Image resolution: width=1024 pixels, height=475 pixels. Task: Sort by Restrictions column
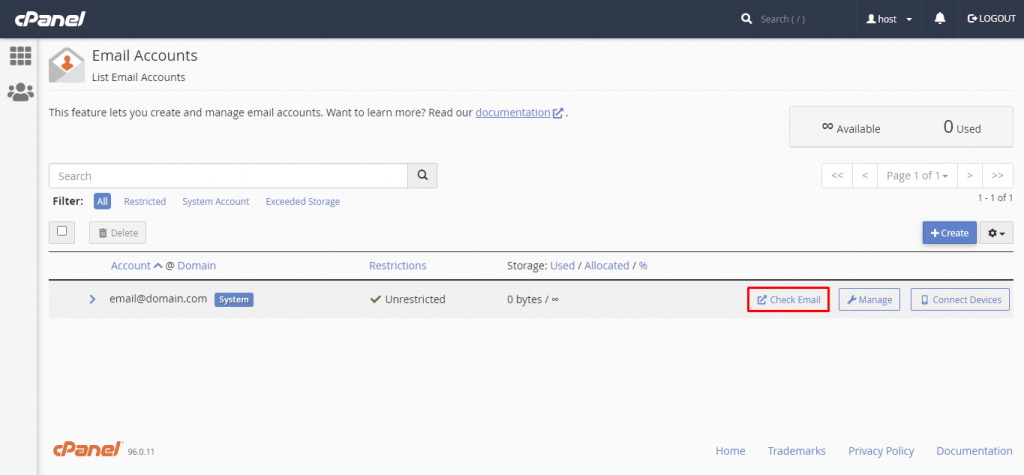click(398, 265)
